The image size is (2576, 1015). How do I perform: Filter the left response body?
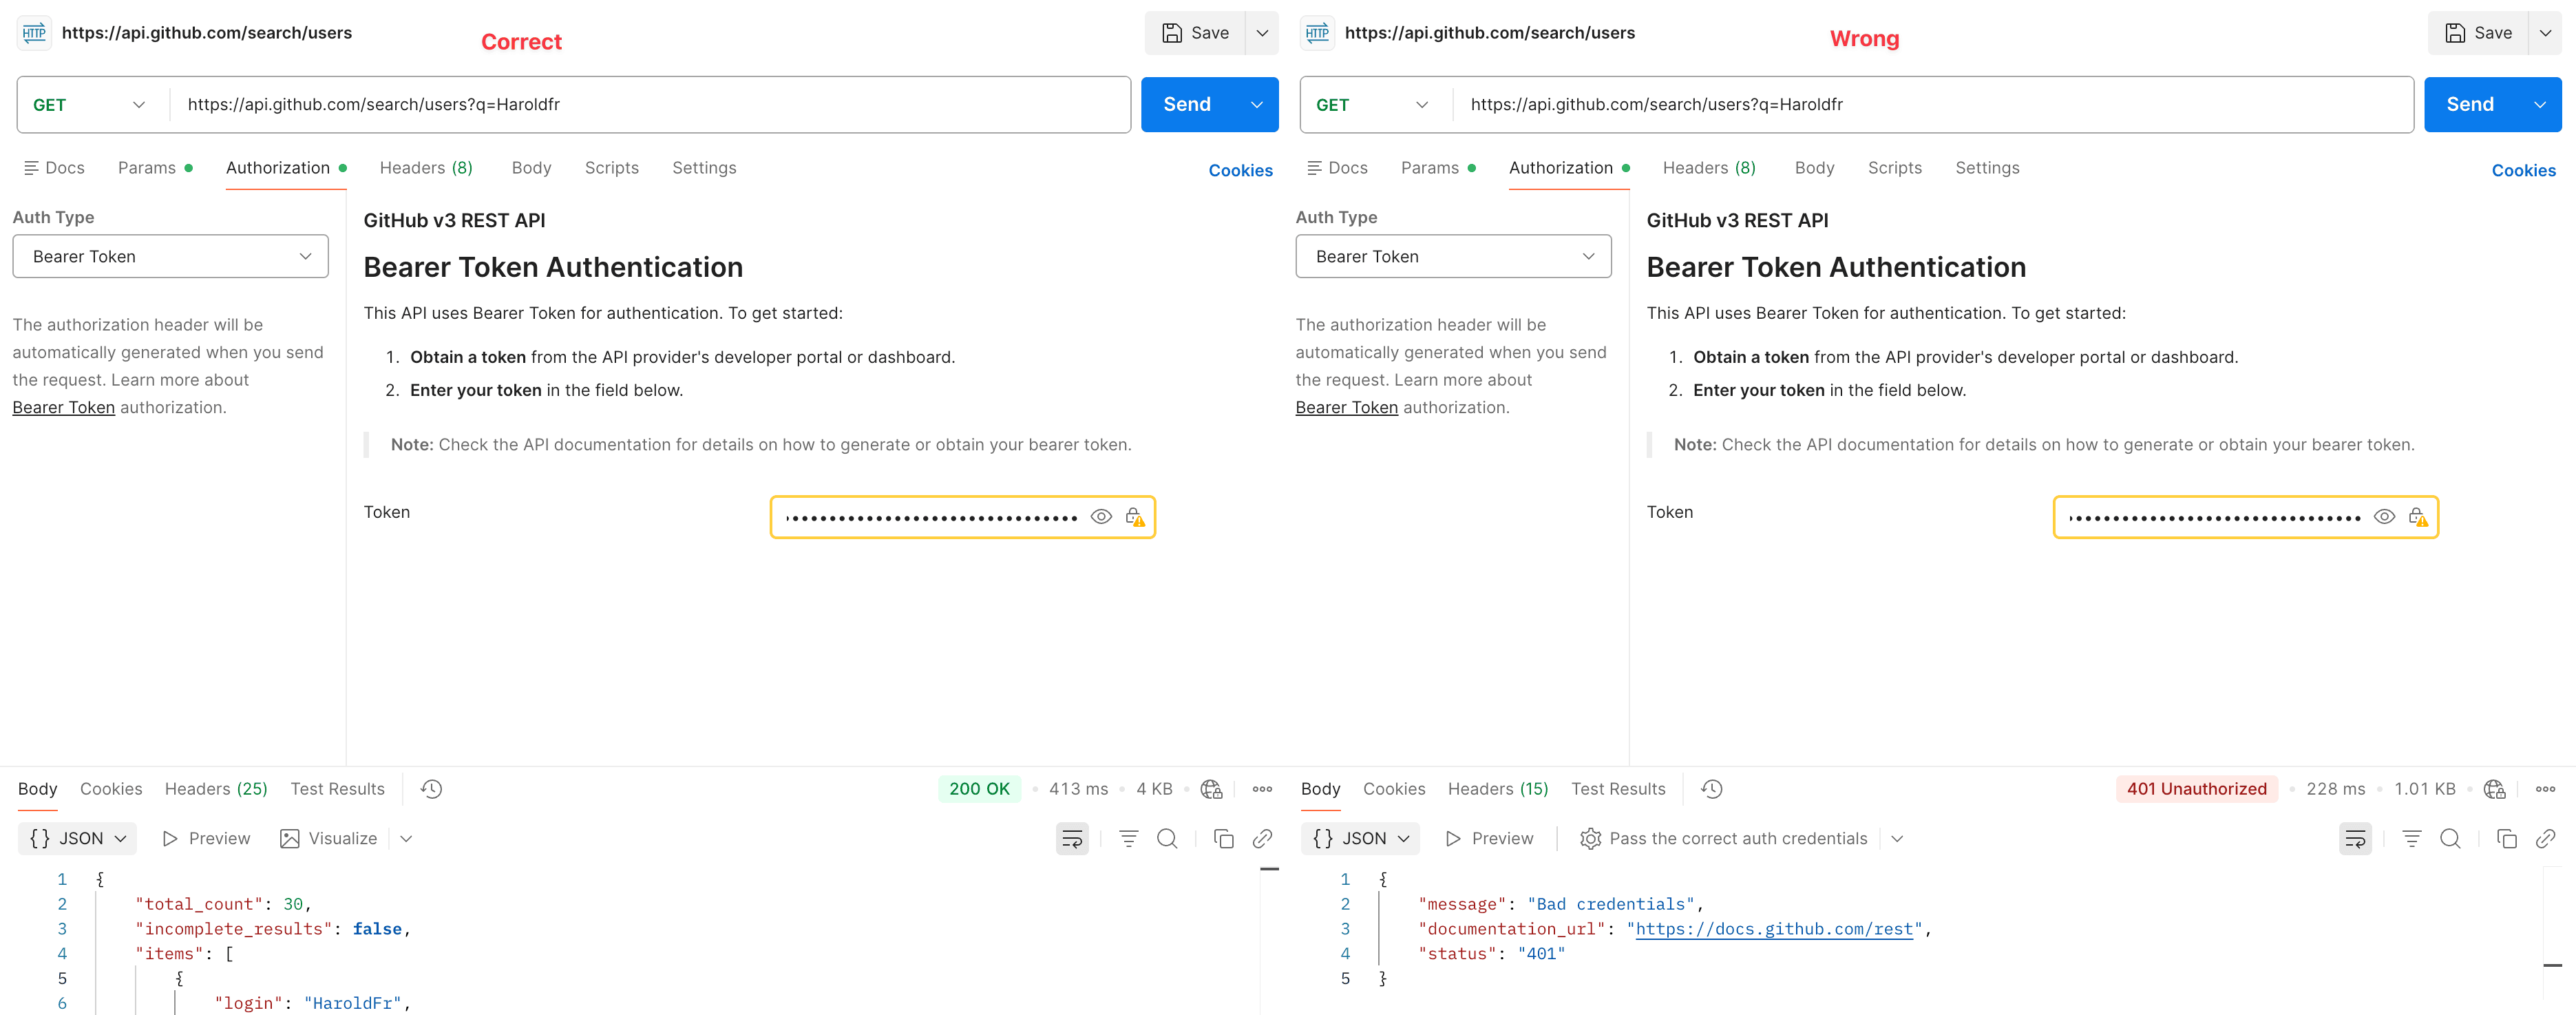1128,839
